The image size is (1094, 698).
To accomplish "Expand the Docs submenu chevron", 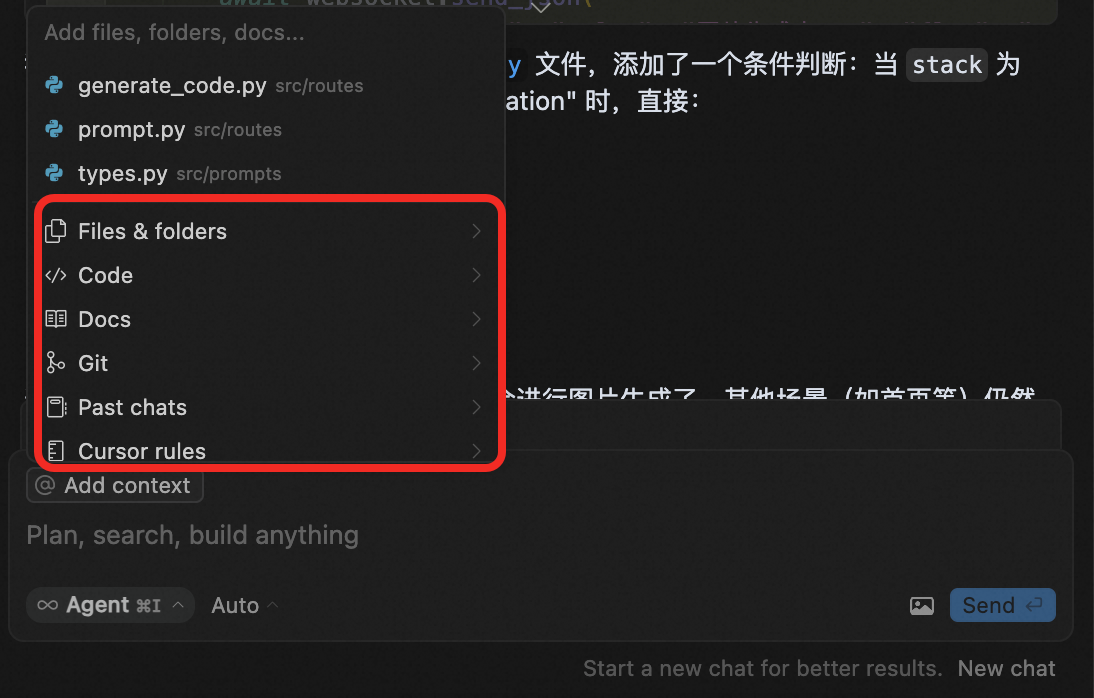I will pos(477,319).
